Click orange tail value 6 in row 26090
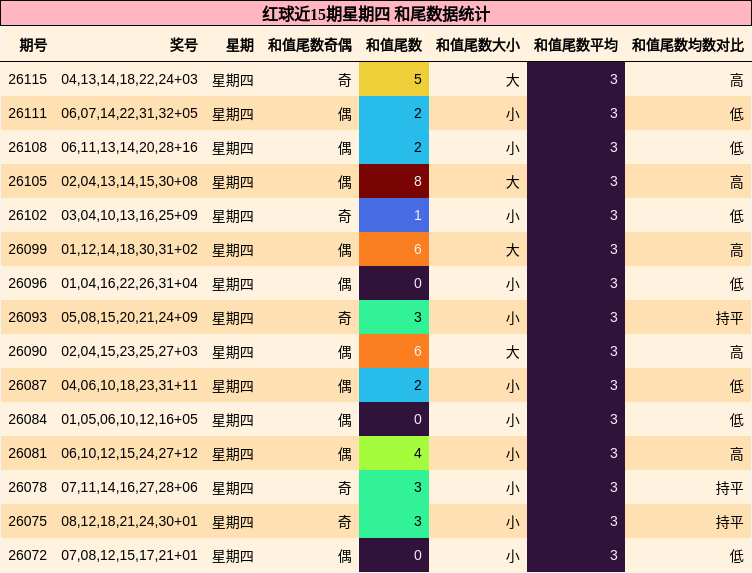This screenshot has height=573, width=752. point(394,351)
